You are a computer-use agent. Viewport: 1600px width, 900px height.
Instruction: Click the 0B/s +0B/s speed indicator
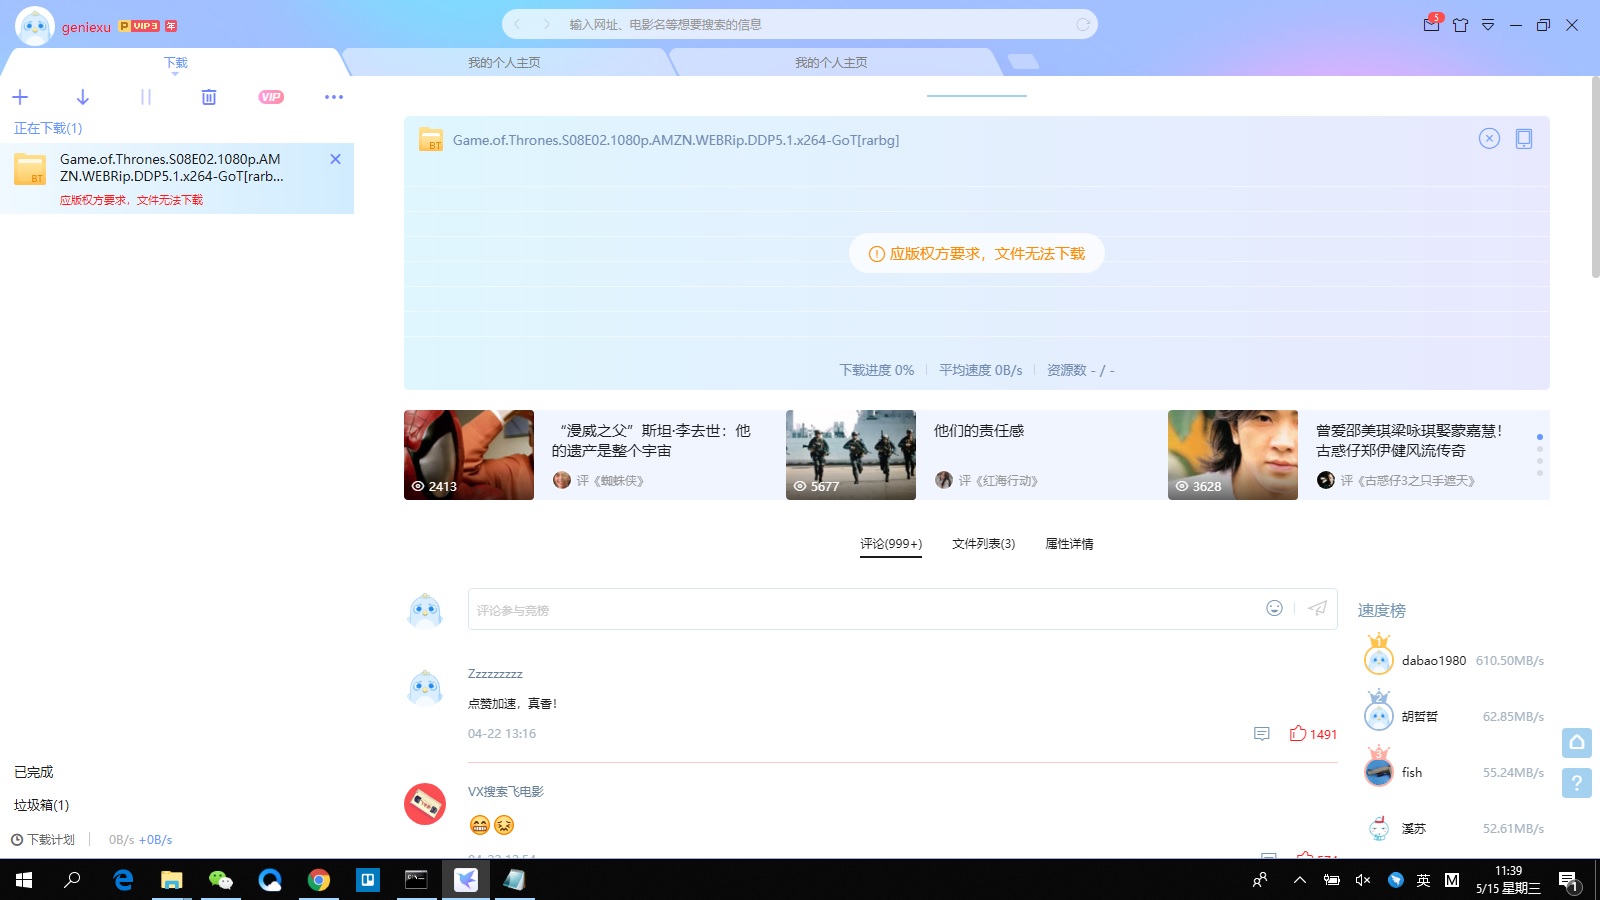click(x=140, y=840)
